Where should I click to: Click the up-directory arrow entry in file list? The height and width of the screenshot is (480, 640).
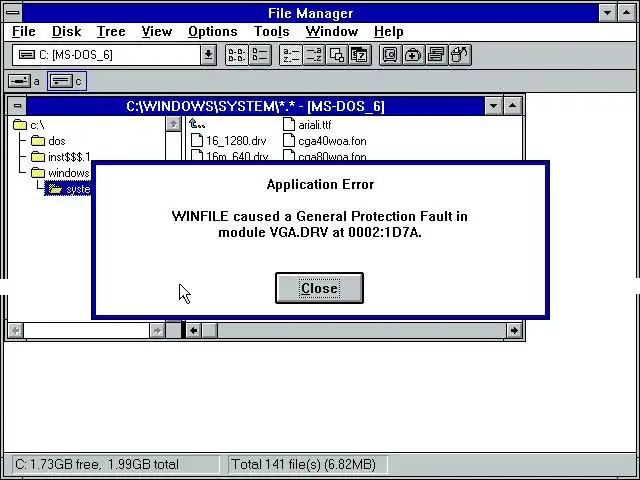[197, 124]
